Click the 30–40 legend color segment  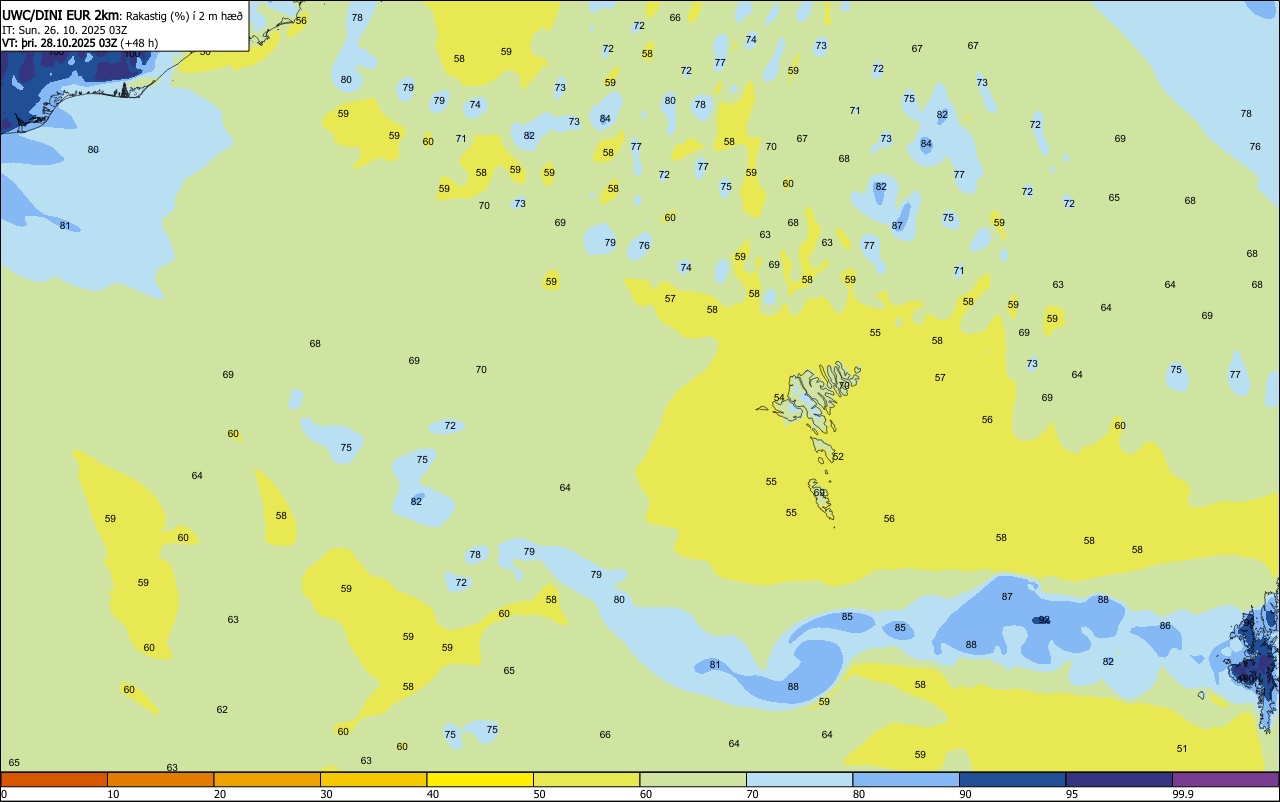click(x=373, y=779)
